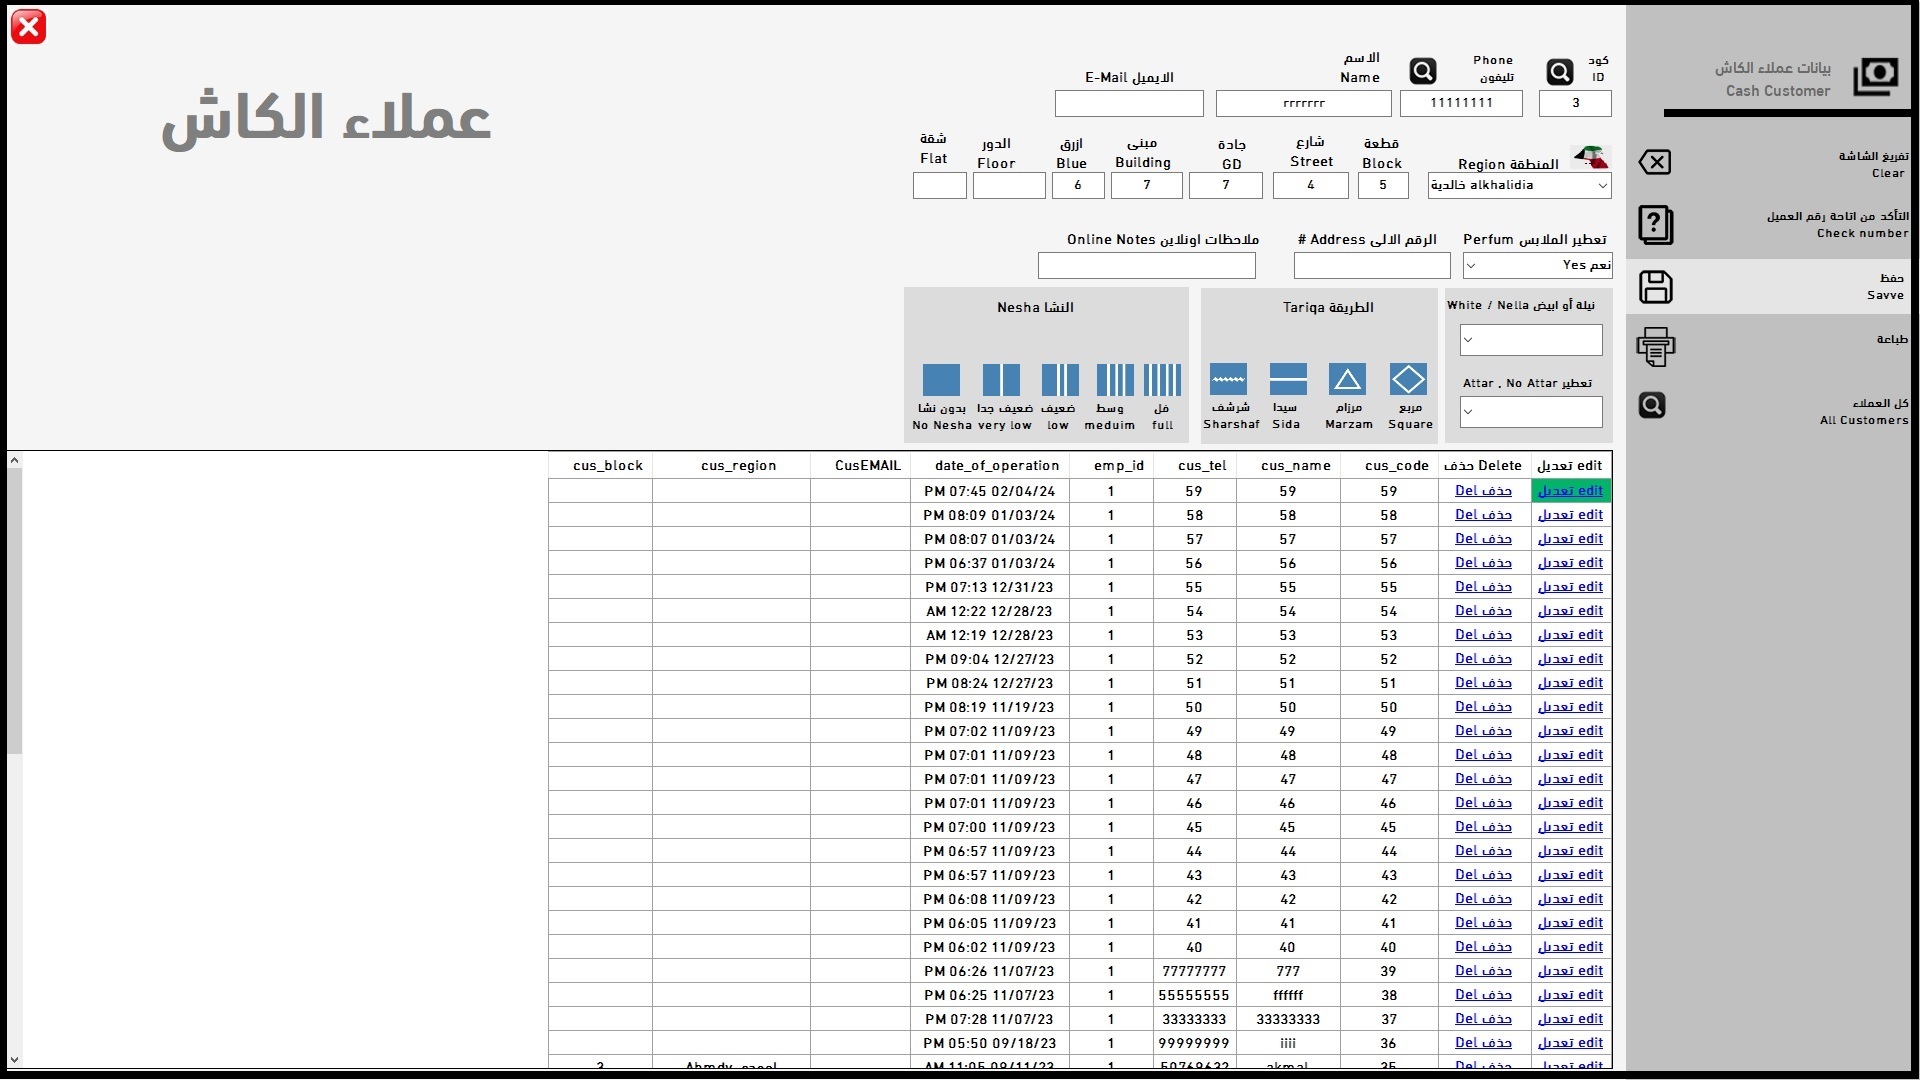Click the Street input field
The width and height of the screenshot is (1920, 1080).
point(1310,185)
